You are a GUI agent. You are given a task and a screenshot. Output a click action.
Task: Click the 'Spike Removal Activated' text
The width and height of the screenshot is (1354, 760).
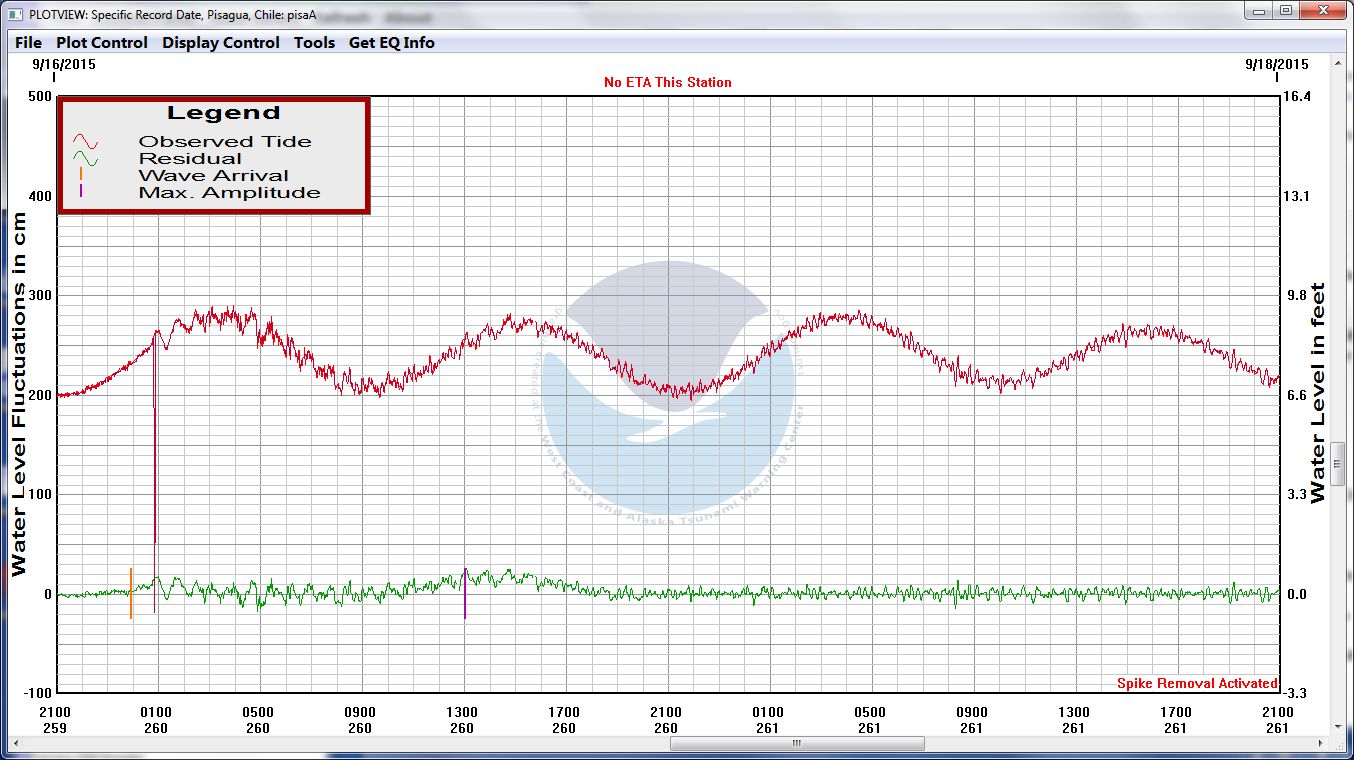pyautogui.click(x=1197, y=684)
